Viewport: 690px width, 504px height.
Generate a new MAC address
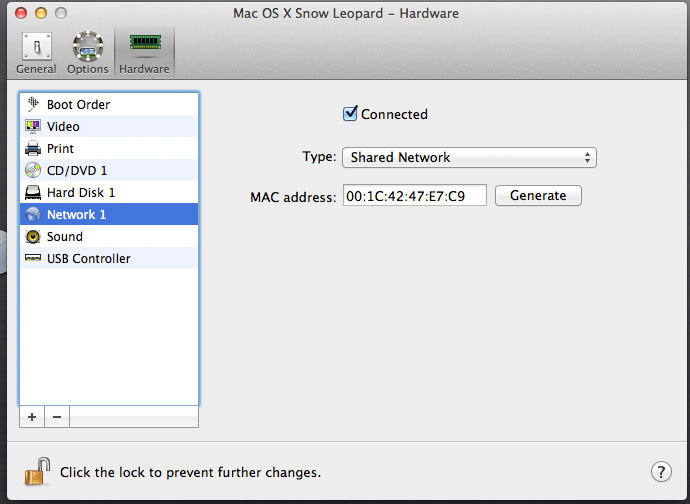[x=538, y=195]
